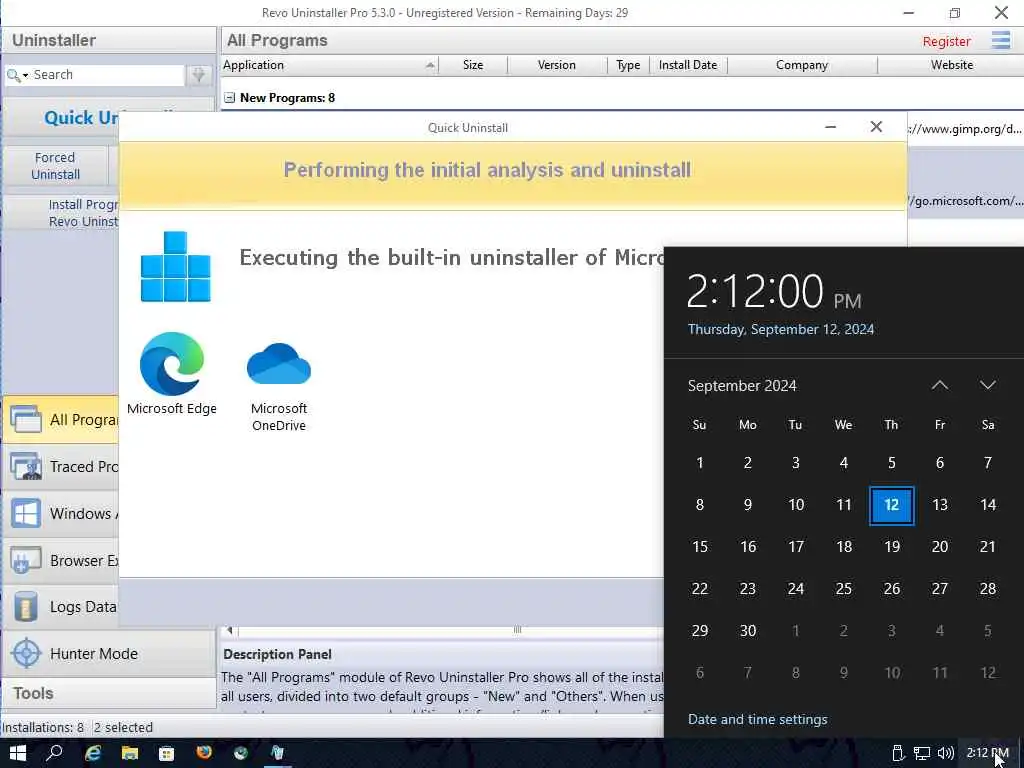1024x768 pixels.
Task: Click the blue blocks Revo uninstall icon
Action: click(x=176, y=266)
